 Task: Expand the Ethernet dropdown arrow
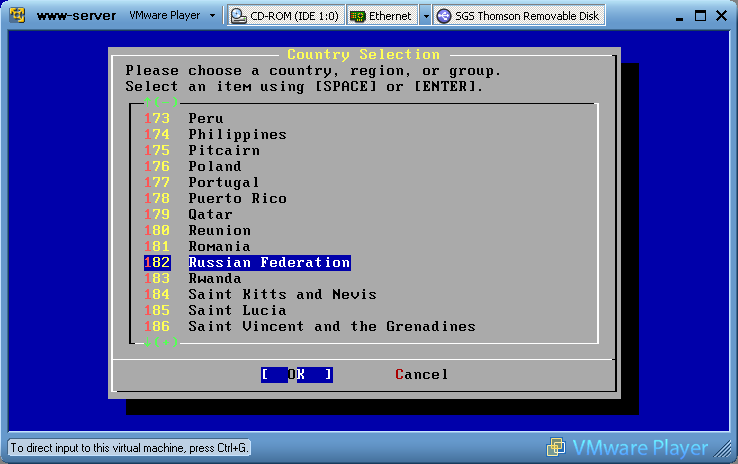[x=425, y=16]
